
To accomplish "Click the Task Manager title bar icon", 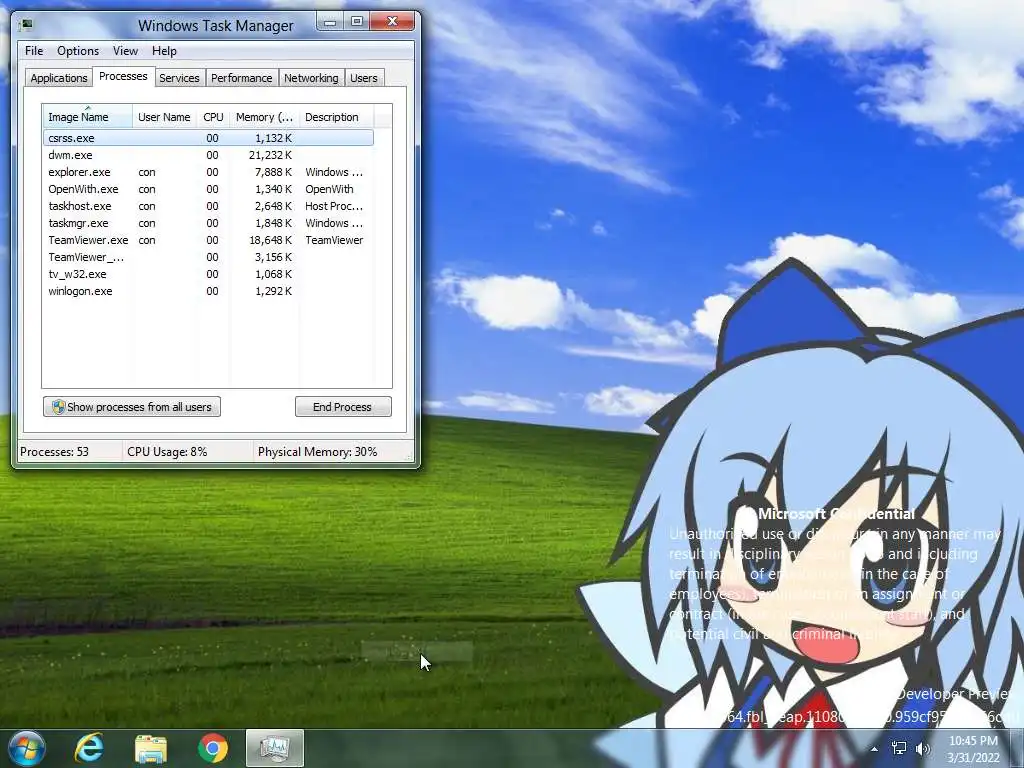I will pyautogui.click(x=25, y=25).
